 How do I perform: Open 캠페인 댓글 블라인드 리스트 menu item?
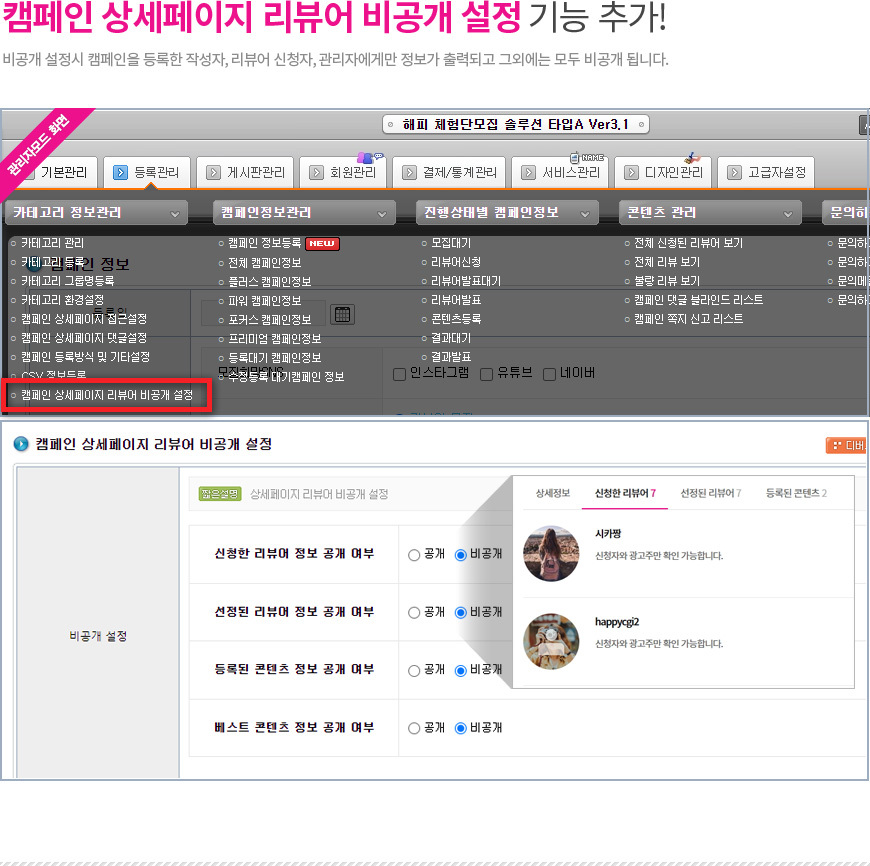[699, 300]
